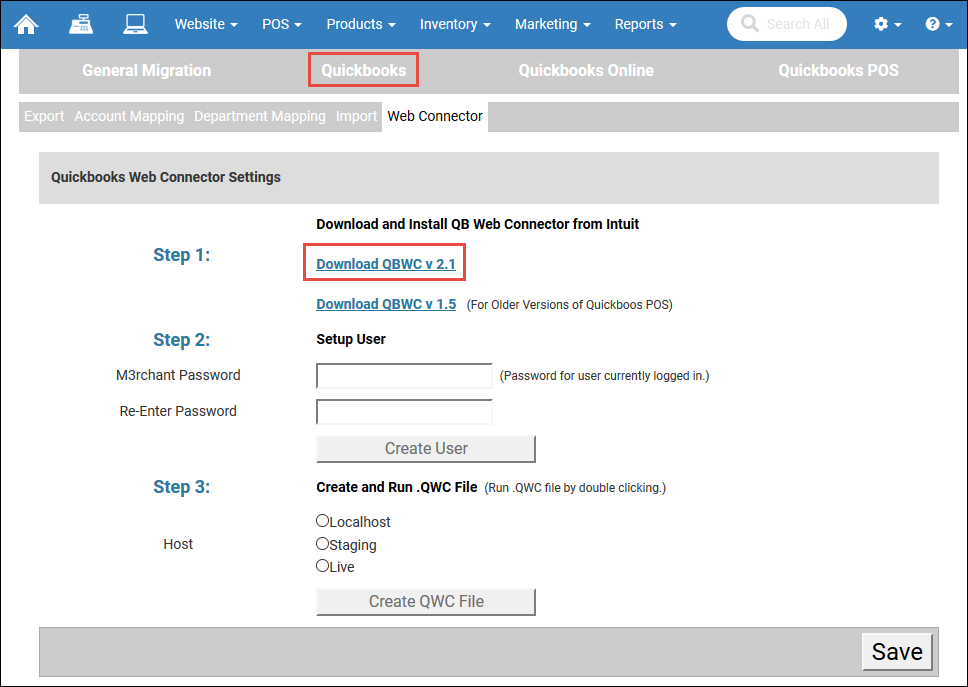
Task: Open the Export sub-tab
Action: [x=44, y=116]
